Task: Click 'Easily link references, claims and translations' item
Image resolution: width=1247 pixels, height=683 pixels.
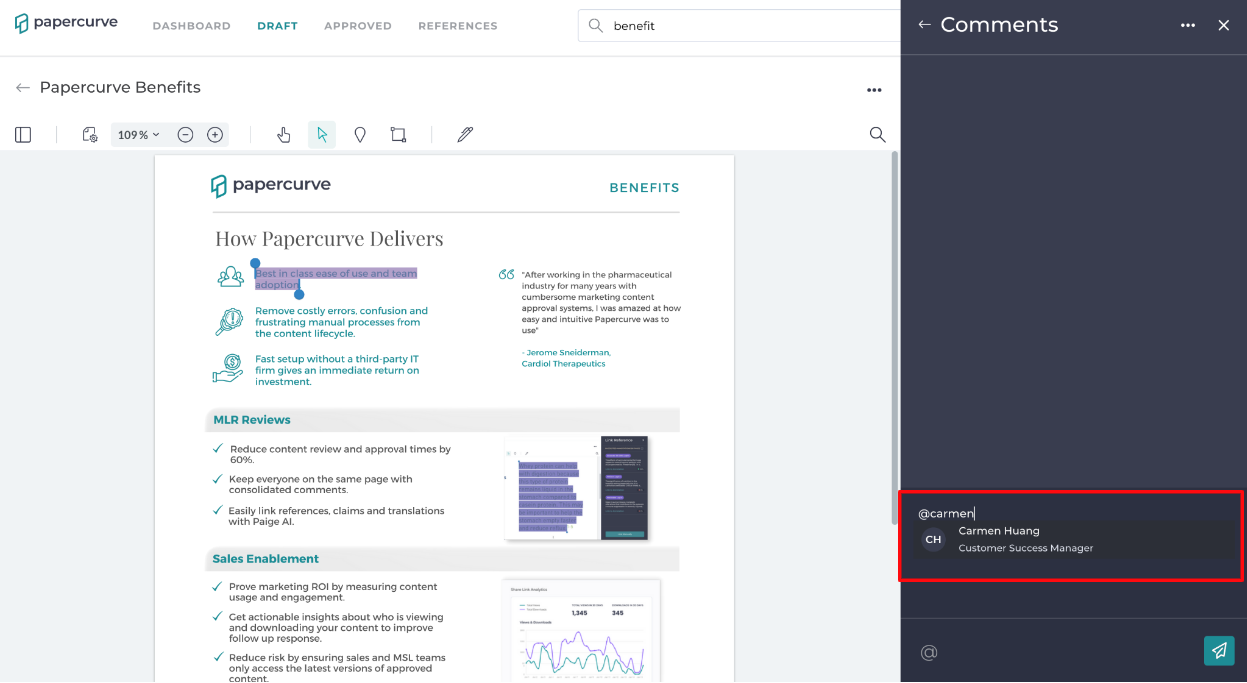Action: click(336, 516)
